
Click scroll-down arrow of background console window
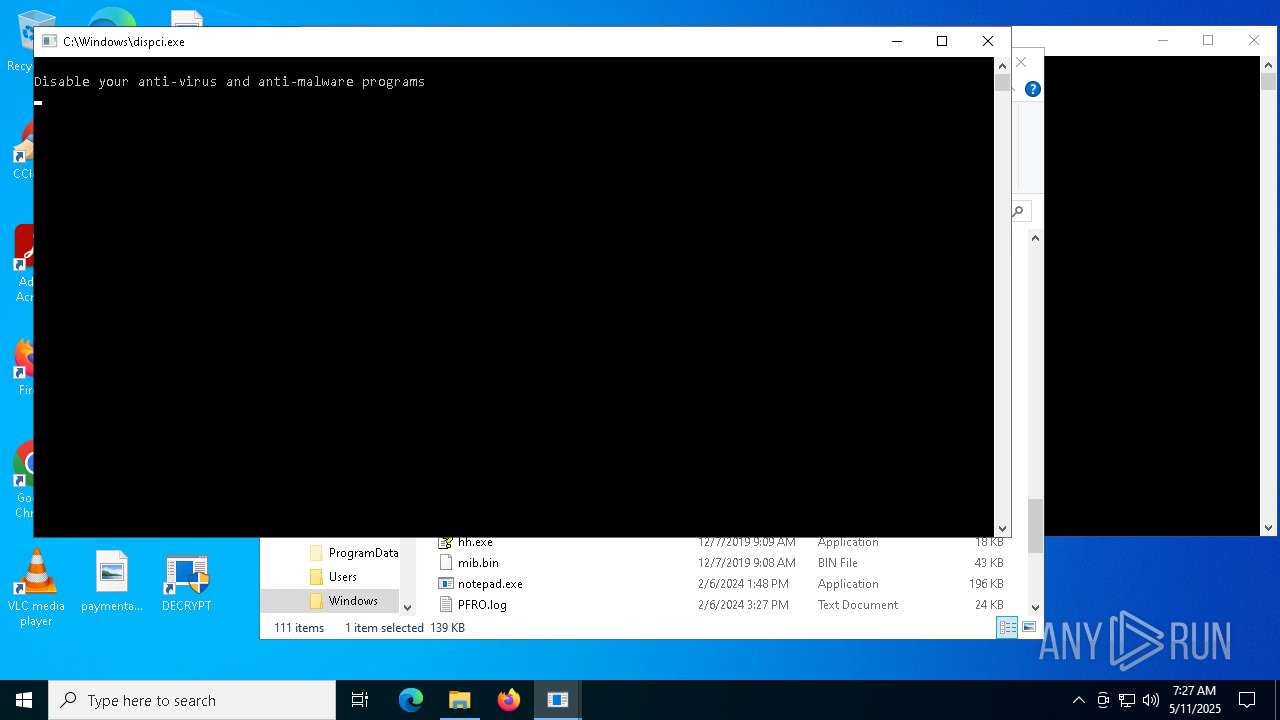click(1268, 528)
